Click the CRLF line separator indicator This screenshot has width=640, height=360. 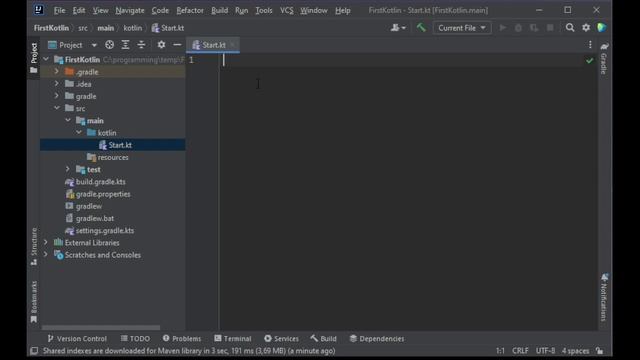coord(520,351)
